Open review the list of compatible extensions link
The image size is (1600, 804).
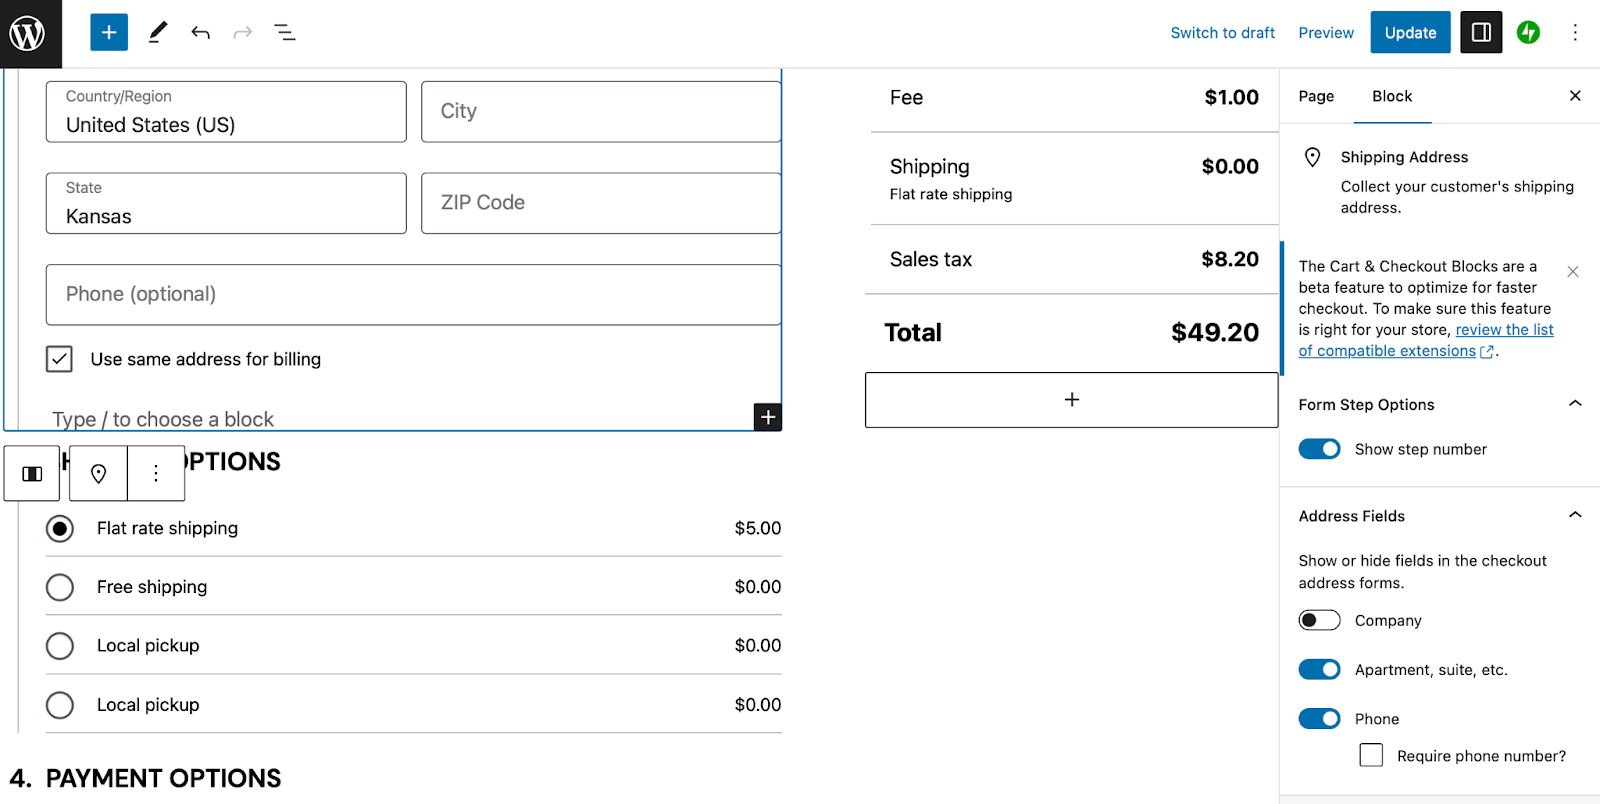1426,340
